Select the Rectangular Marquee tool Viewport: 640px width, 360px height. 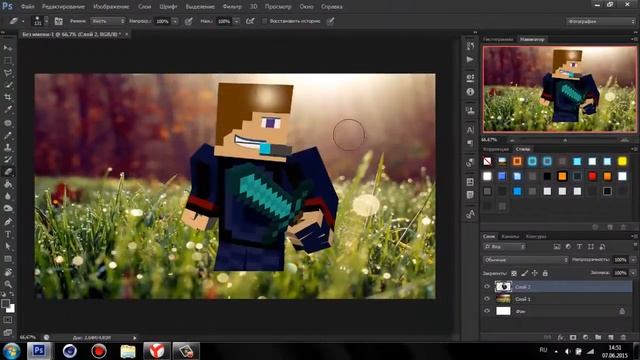[x=8, y=60]
